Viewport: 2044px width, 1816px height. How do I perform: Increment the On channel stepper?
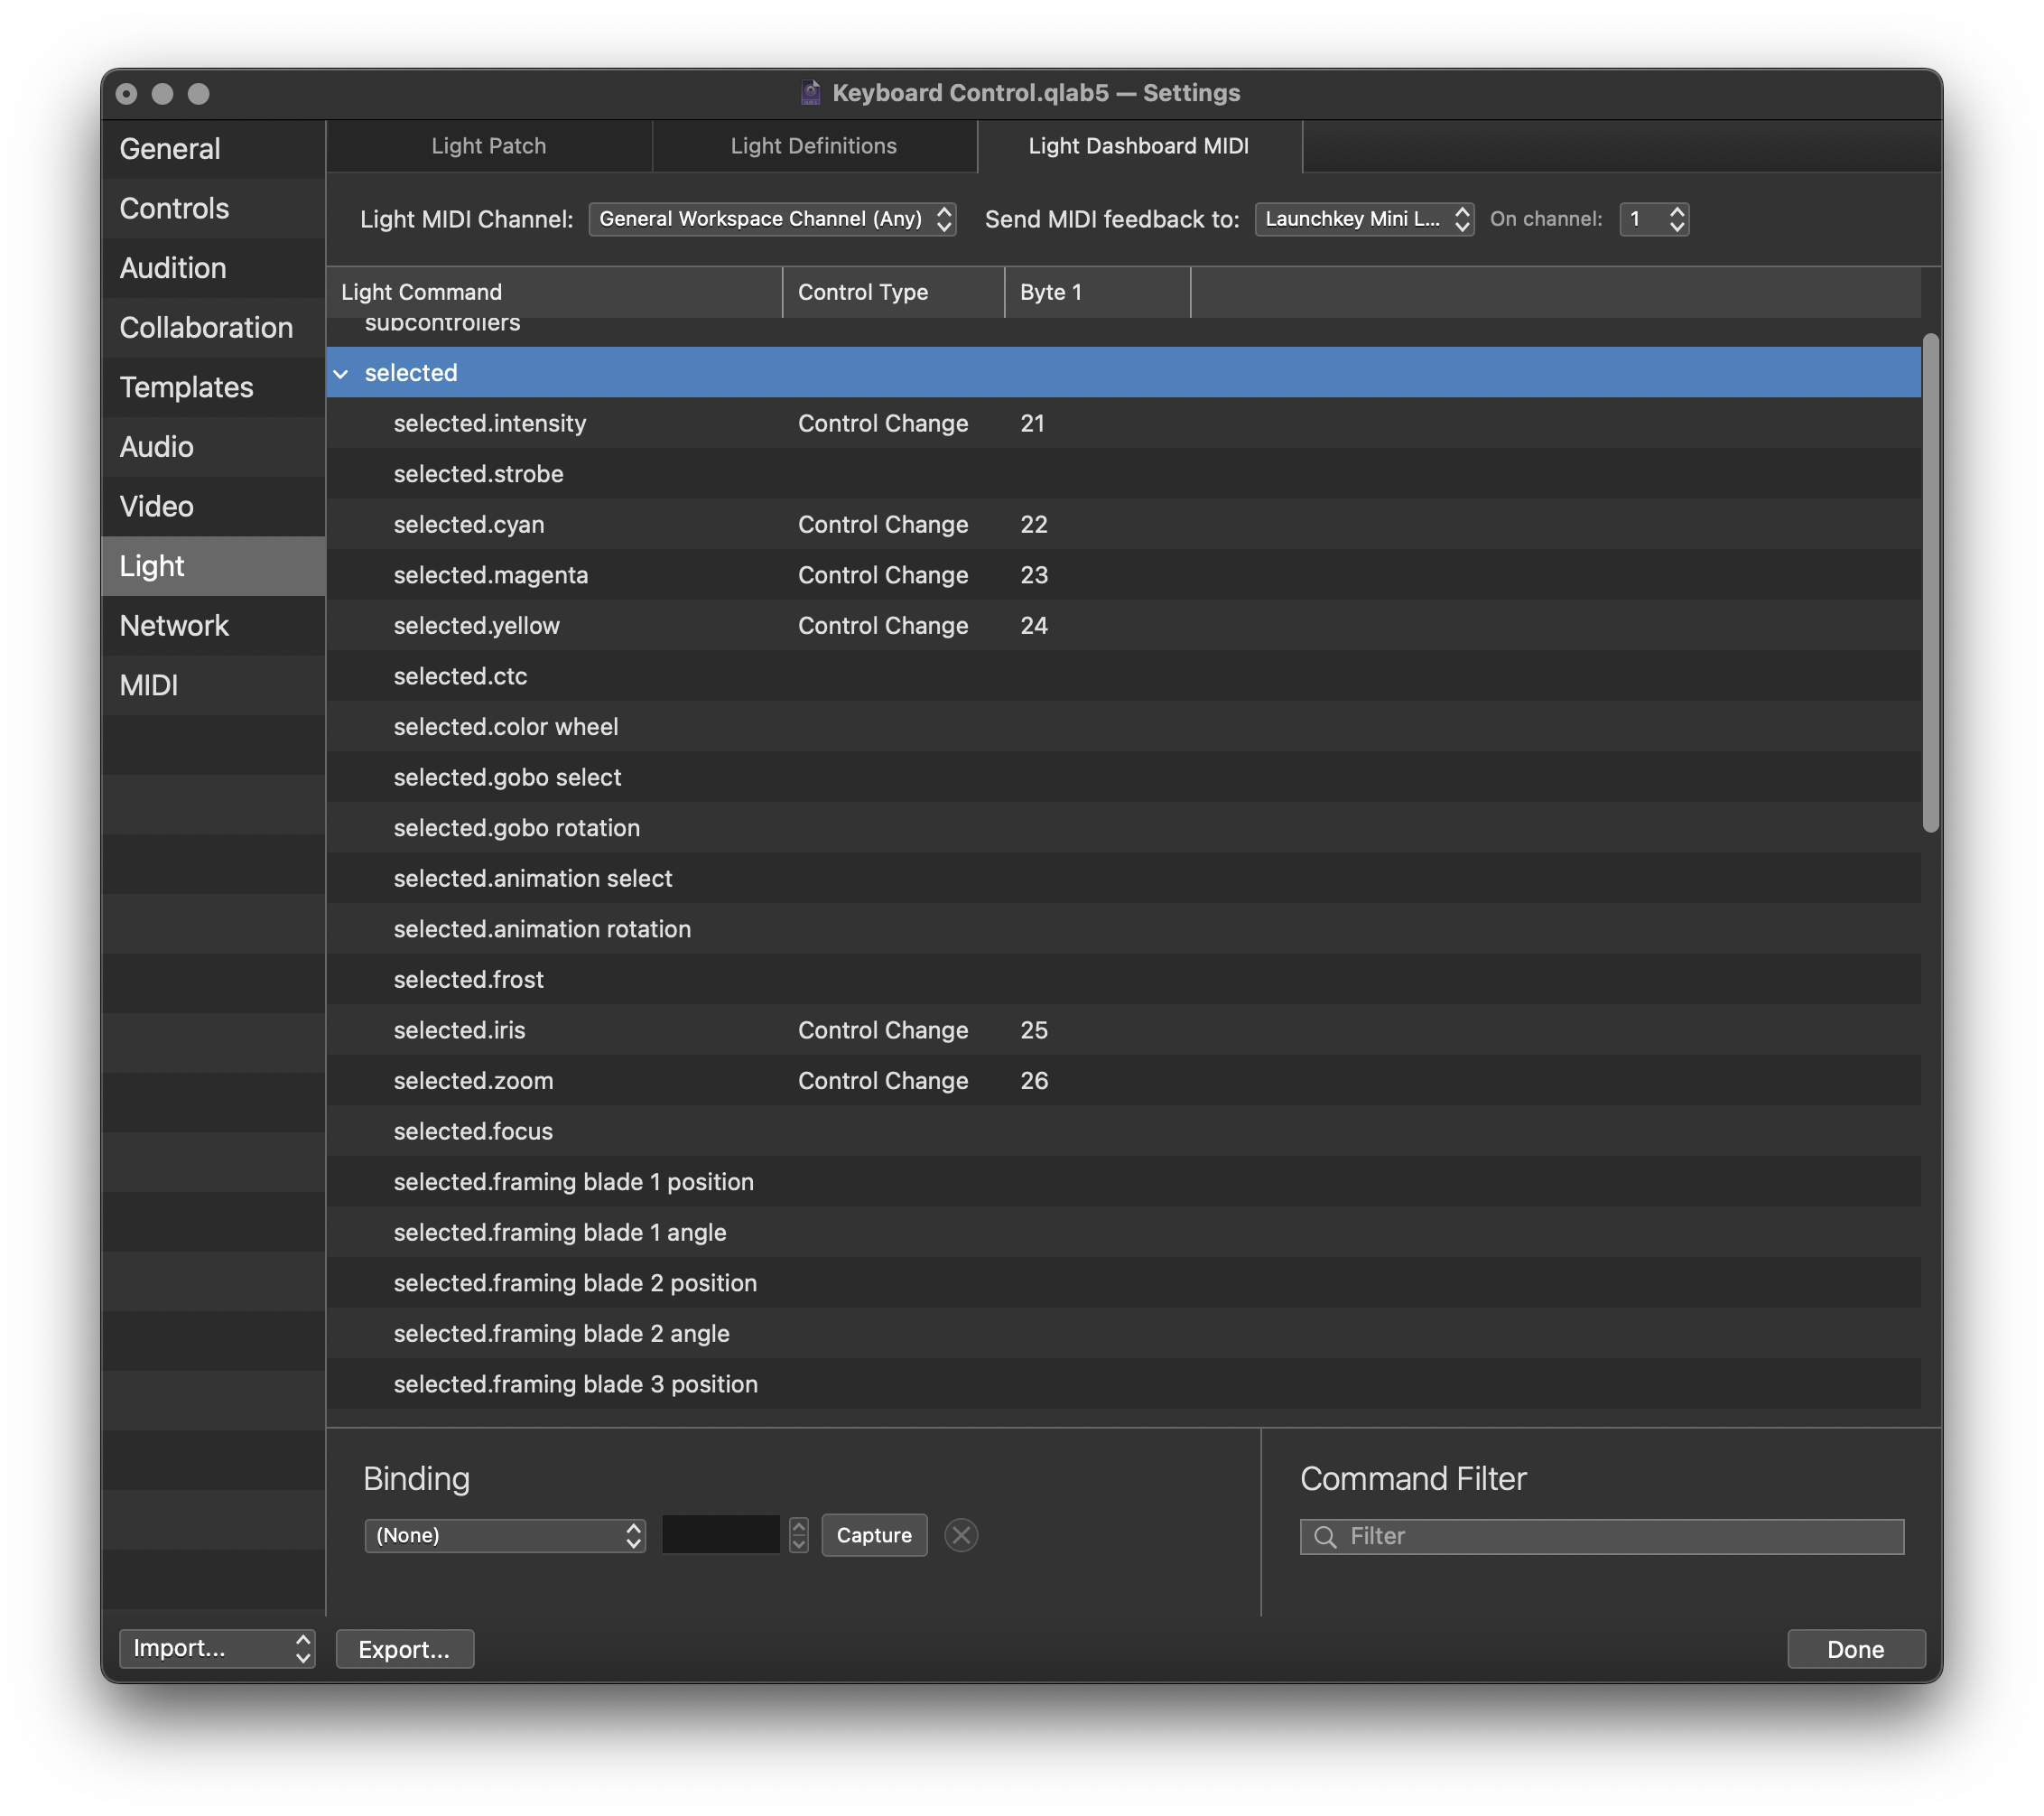click(x=1678, y=212)
